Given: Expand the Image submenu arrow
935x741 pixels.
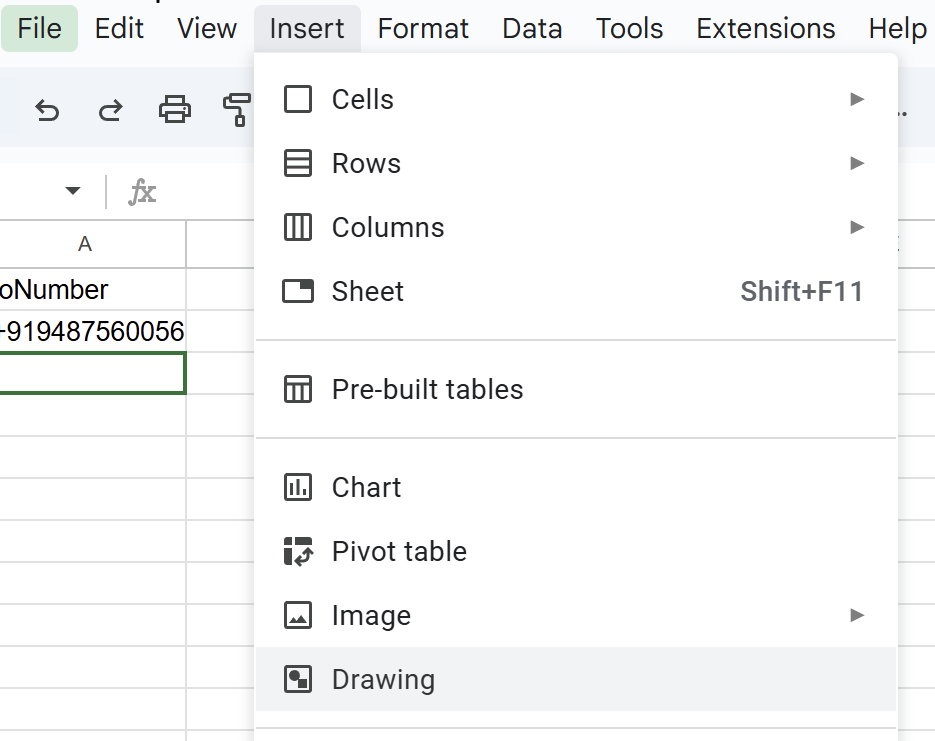Looking at the screenshot, I should point(857,615).
